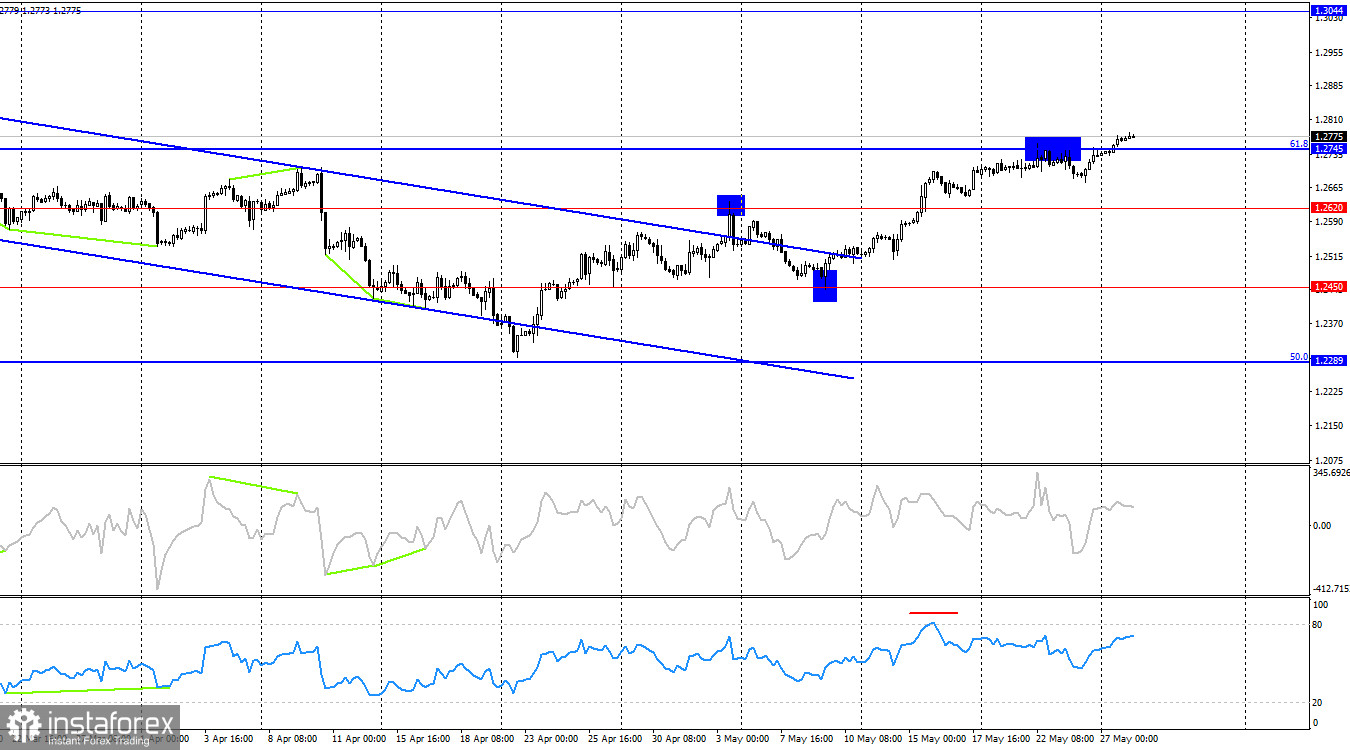This screenshot has height=750, width=1350.
Task: Select the wide blue rectangle at 1.2745 level
Action: (1053, 148)
